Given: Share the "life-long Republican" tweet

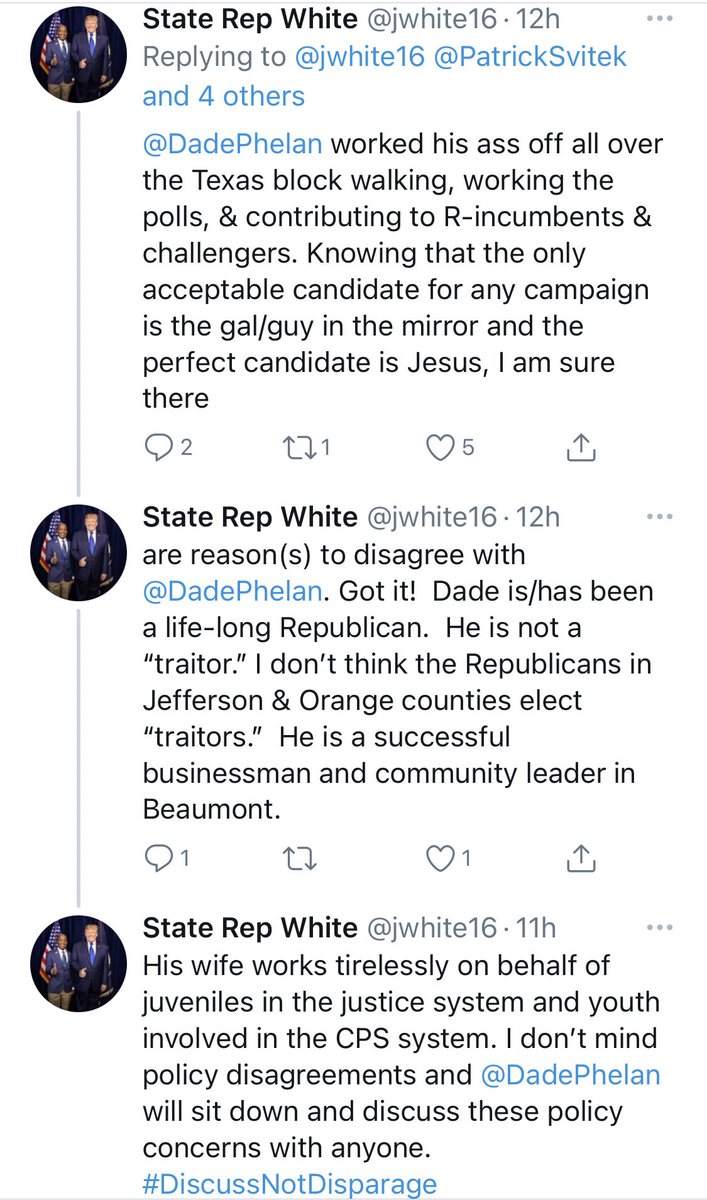Looking at the screenshot, I should (581, 857).
